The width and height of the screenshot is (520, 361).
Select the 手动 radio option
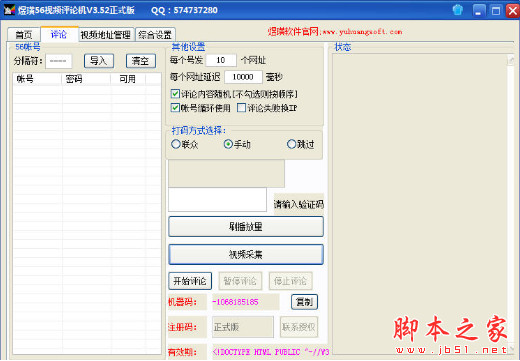tap(228, 144)
